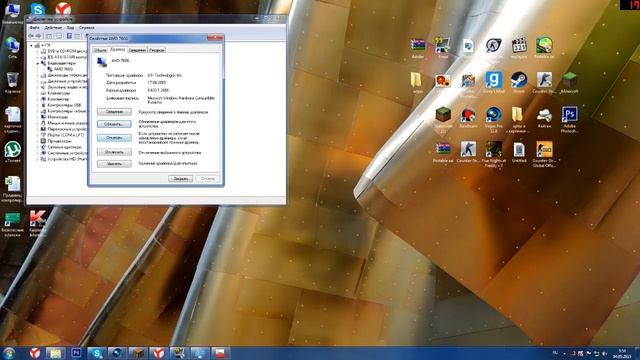Viewport: 640px width, 360px height.
Task: Open the Skype shortcut on the desktop
Action: tap(38, 9)
